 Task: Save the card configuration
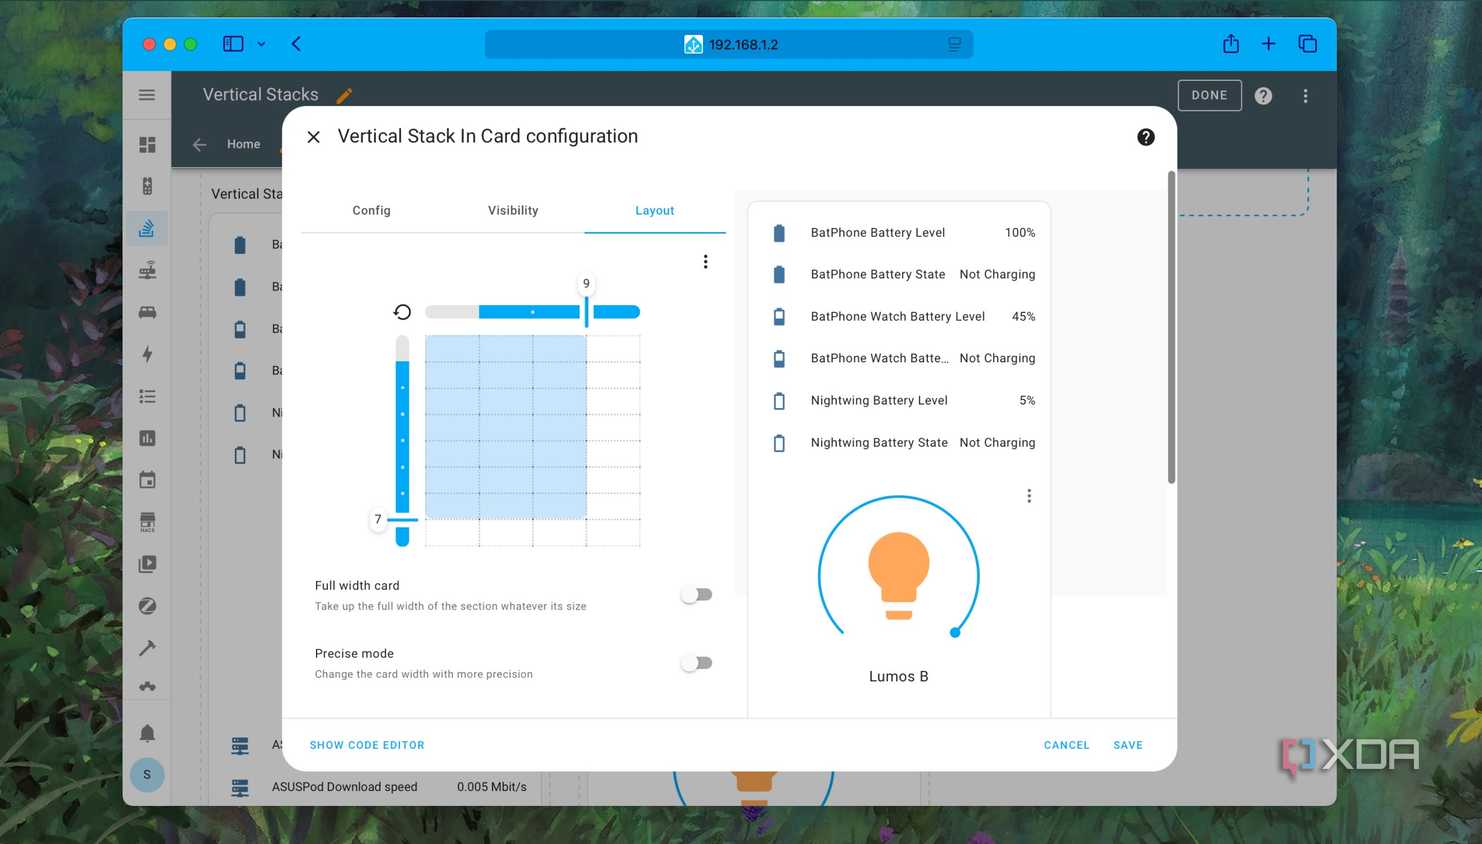click(1128, 745)
